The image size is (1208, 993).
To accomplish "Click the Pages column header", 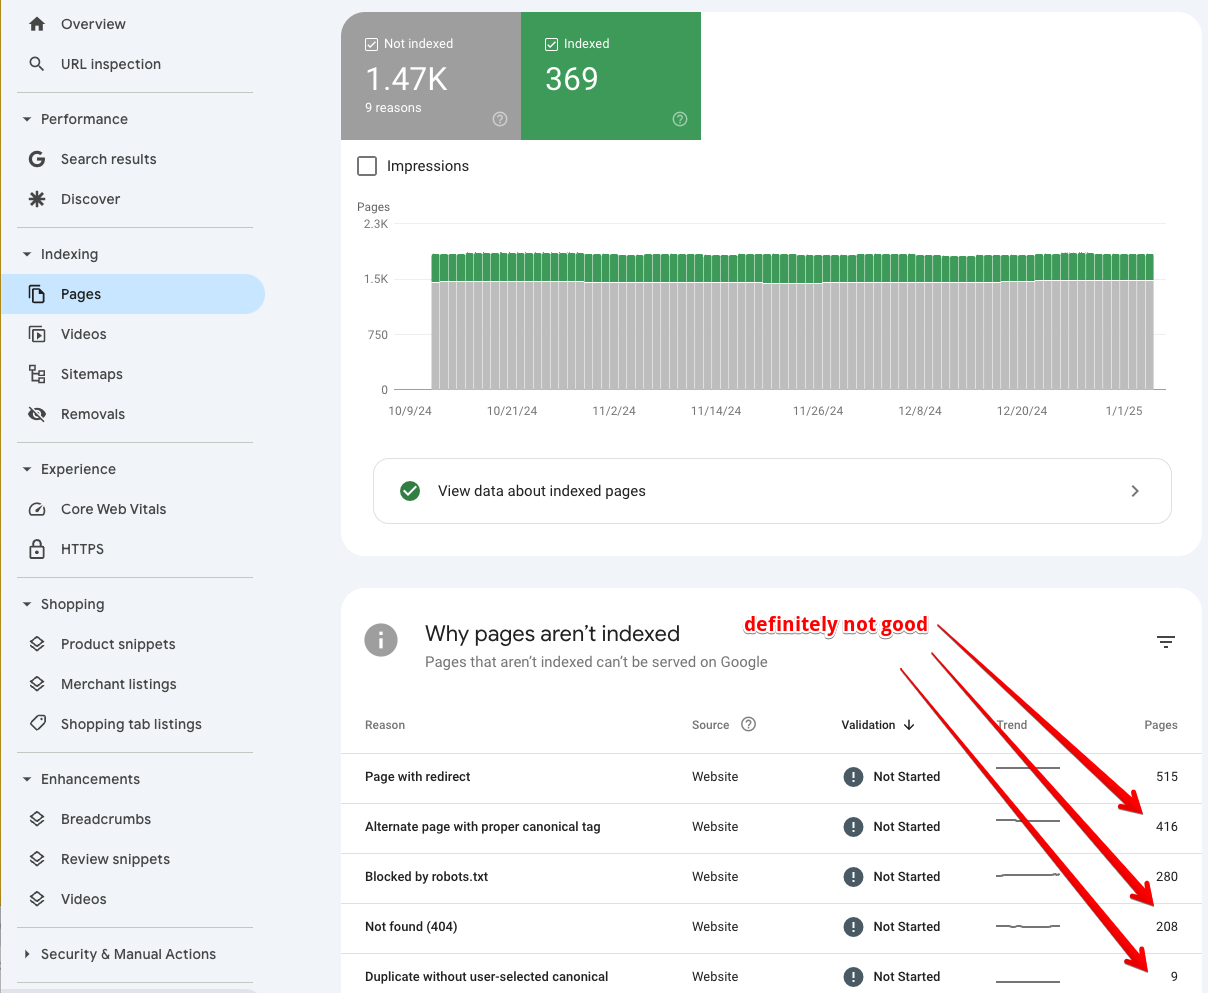I will [1161, 725].
